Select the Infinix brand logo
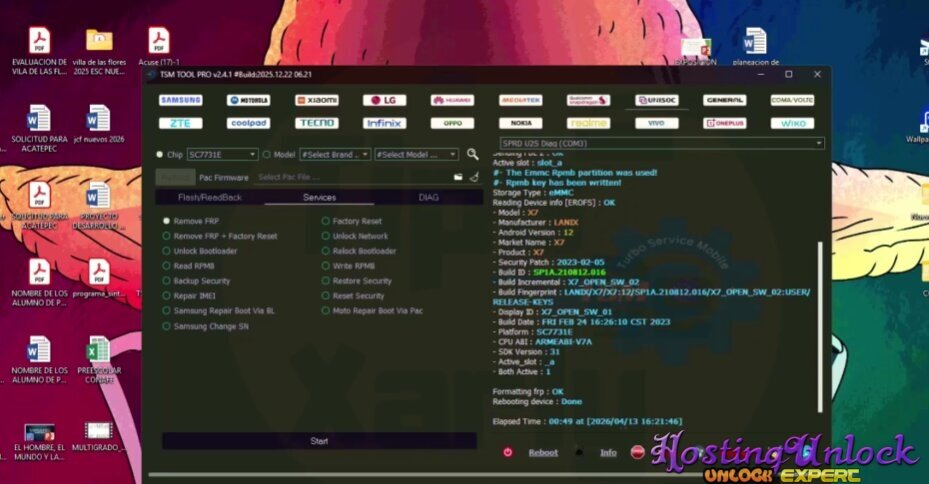Viewport: 929px width, 484px height. tap(385, 123)
